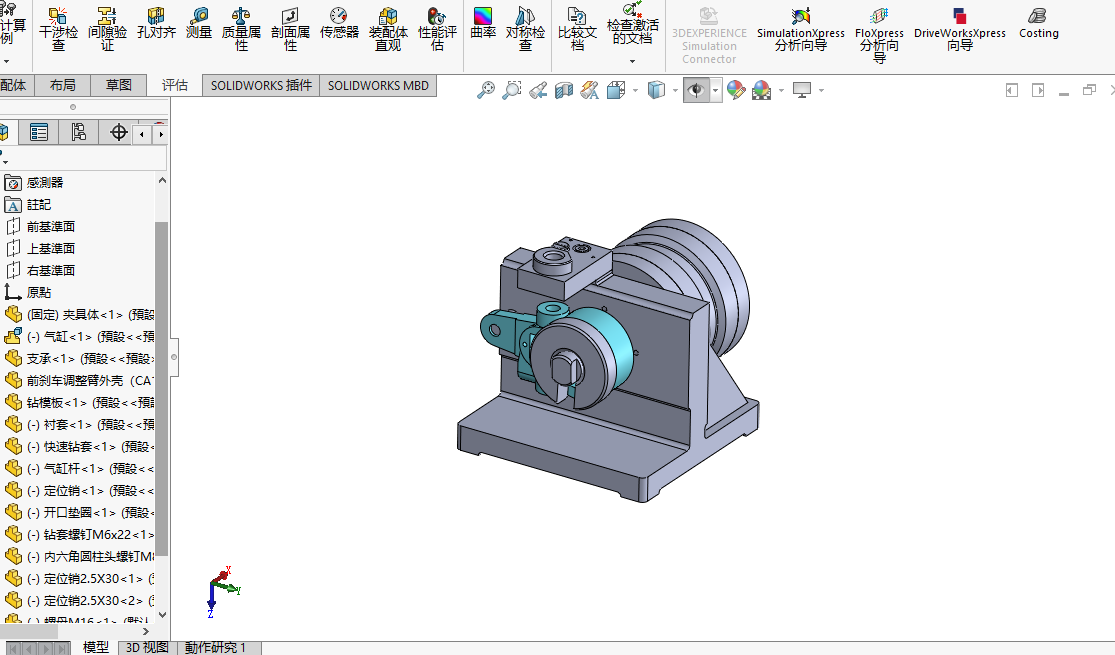Click Previous View icon
This screenshot has width=1115, height=655.
point(538,90)
